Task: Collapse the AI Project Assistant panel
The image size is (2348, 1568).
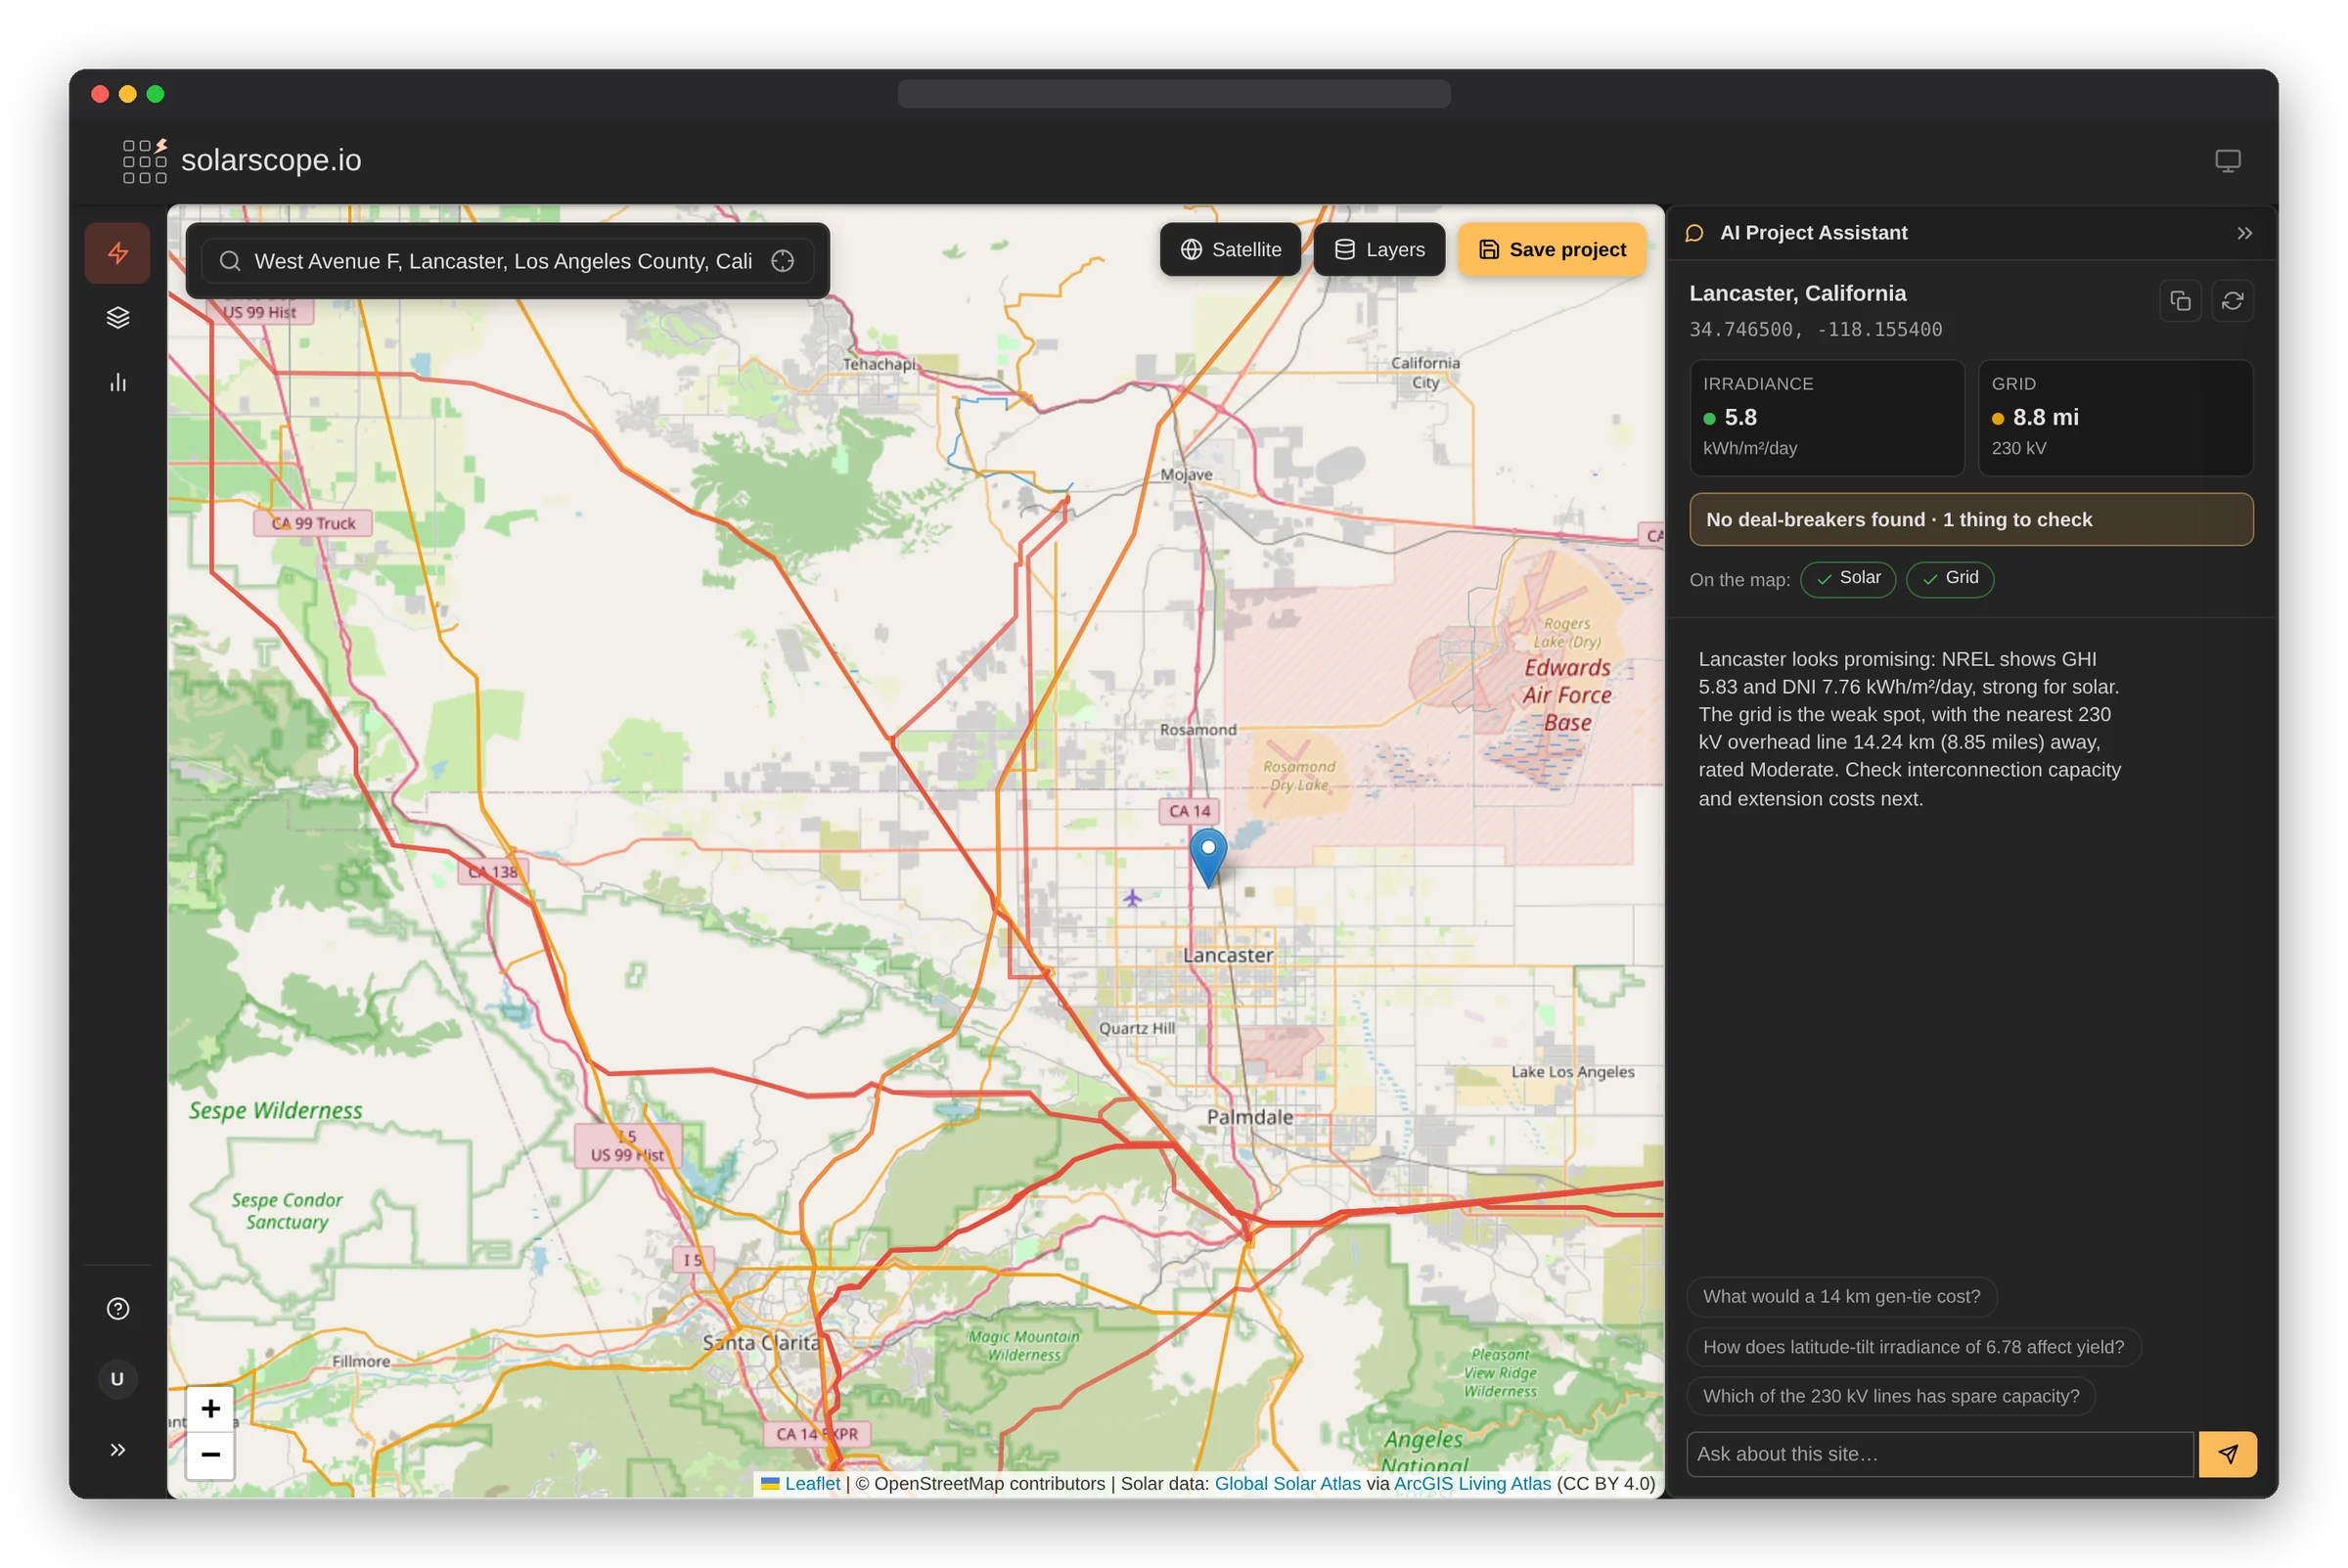Action: tap(2244, 233)
